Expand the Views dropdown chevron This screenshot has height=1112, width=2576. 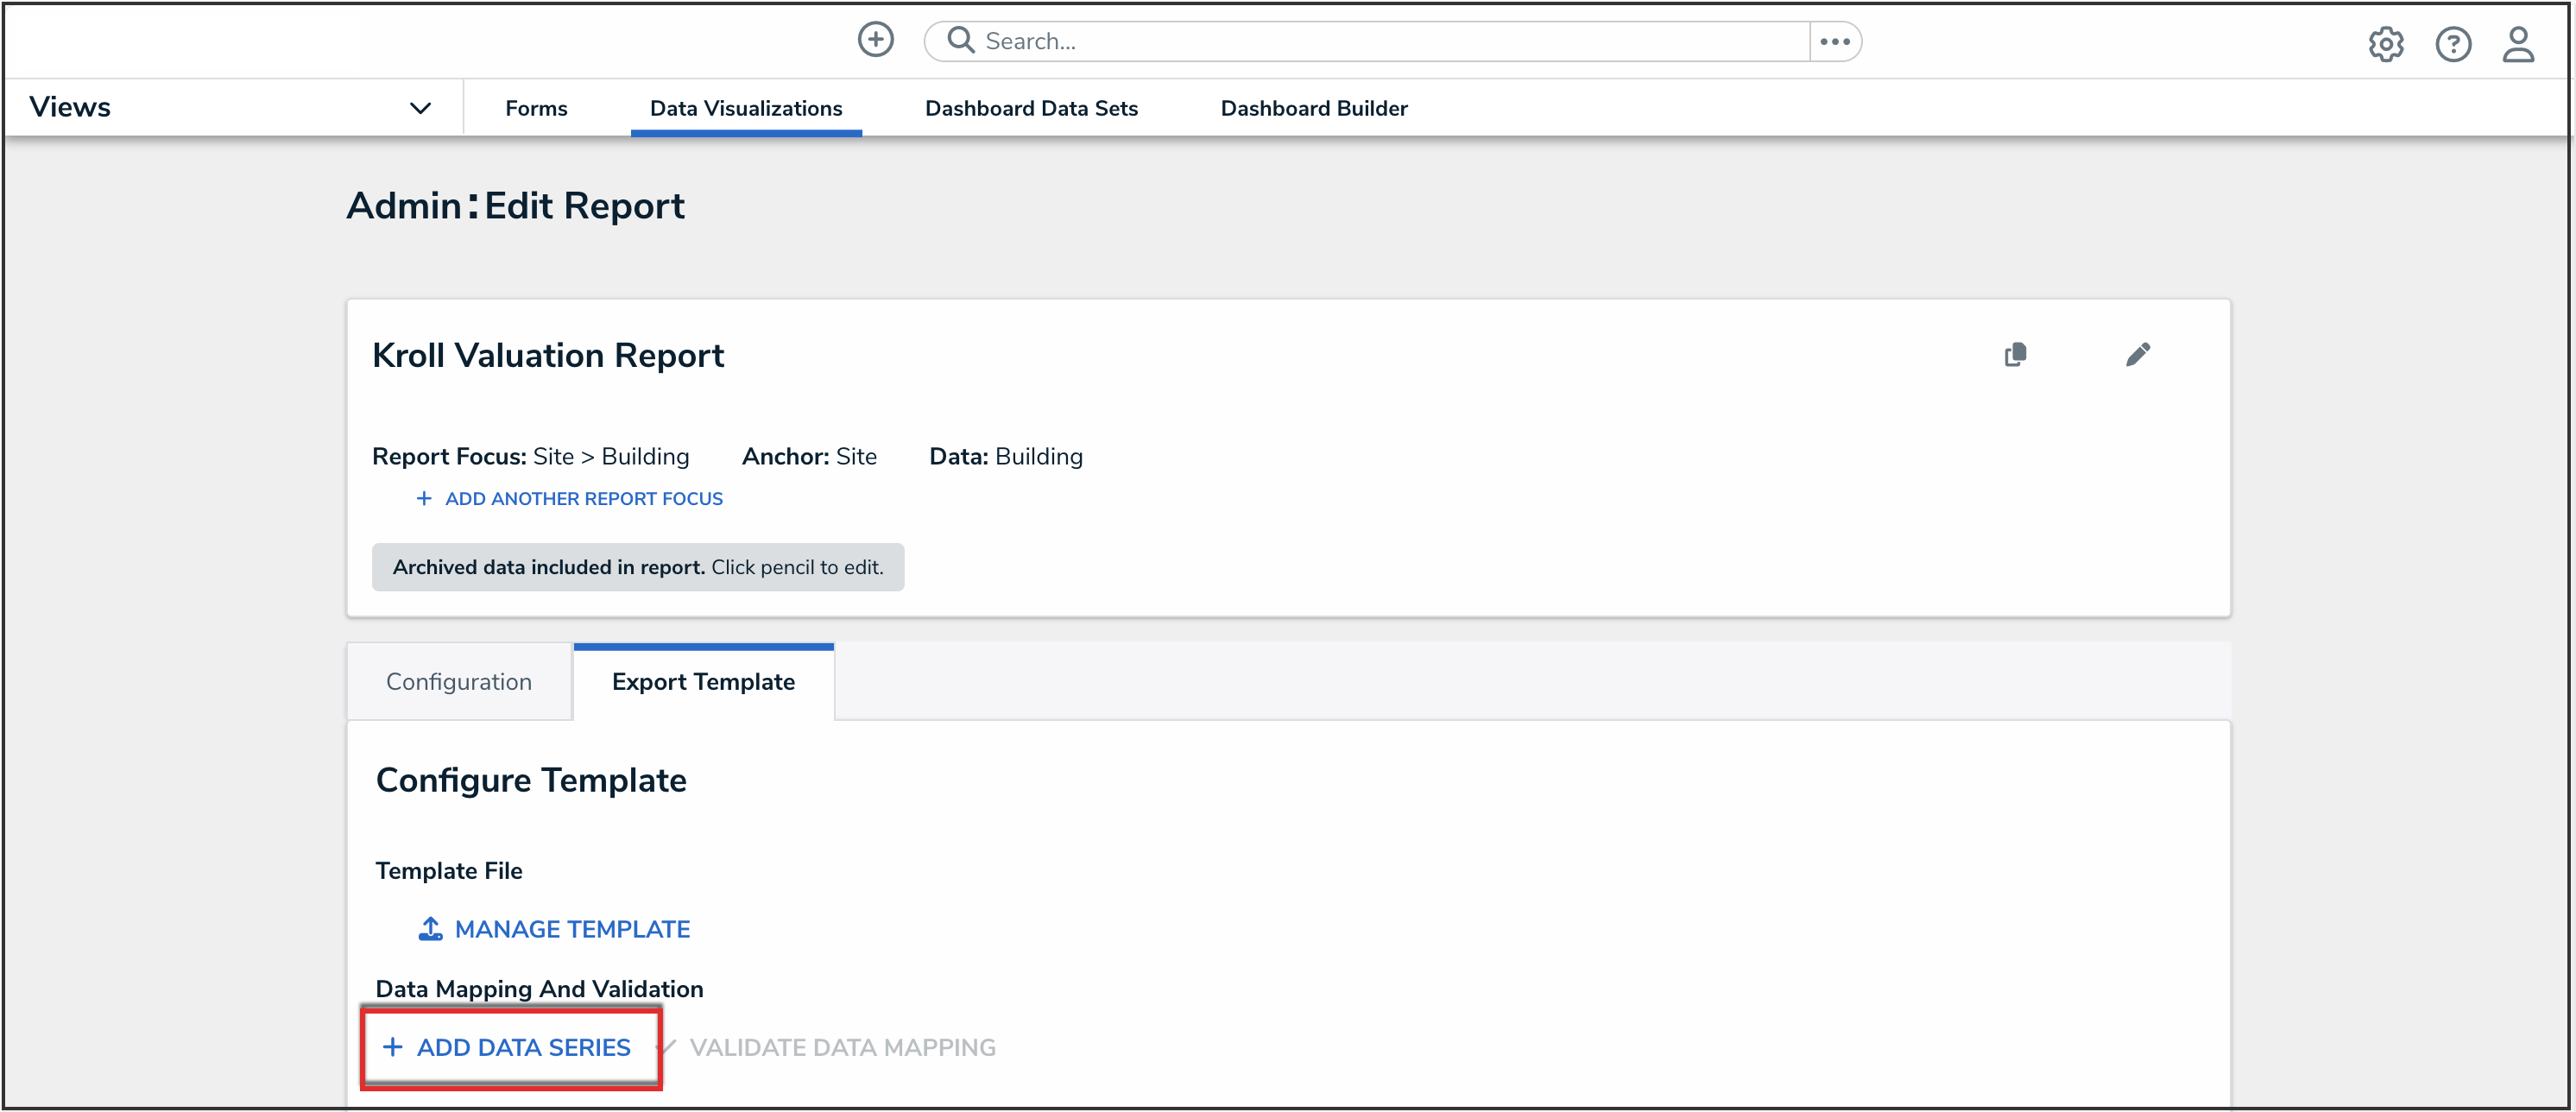coord(420,108)
